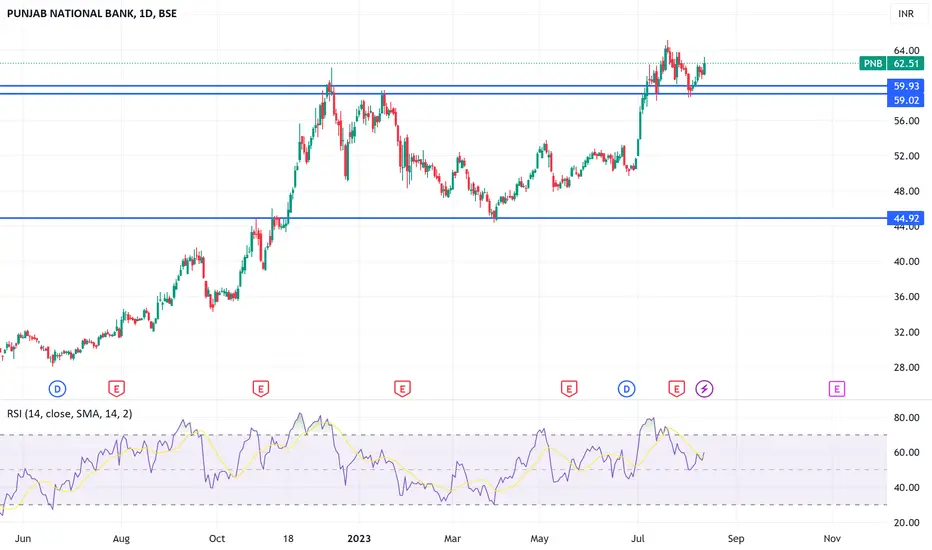The image size is (932, 550).
Task: Click the 40.00 price axis label
Action: [906, 261]
